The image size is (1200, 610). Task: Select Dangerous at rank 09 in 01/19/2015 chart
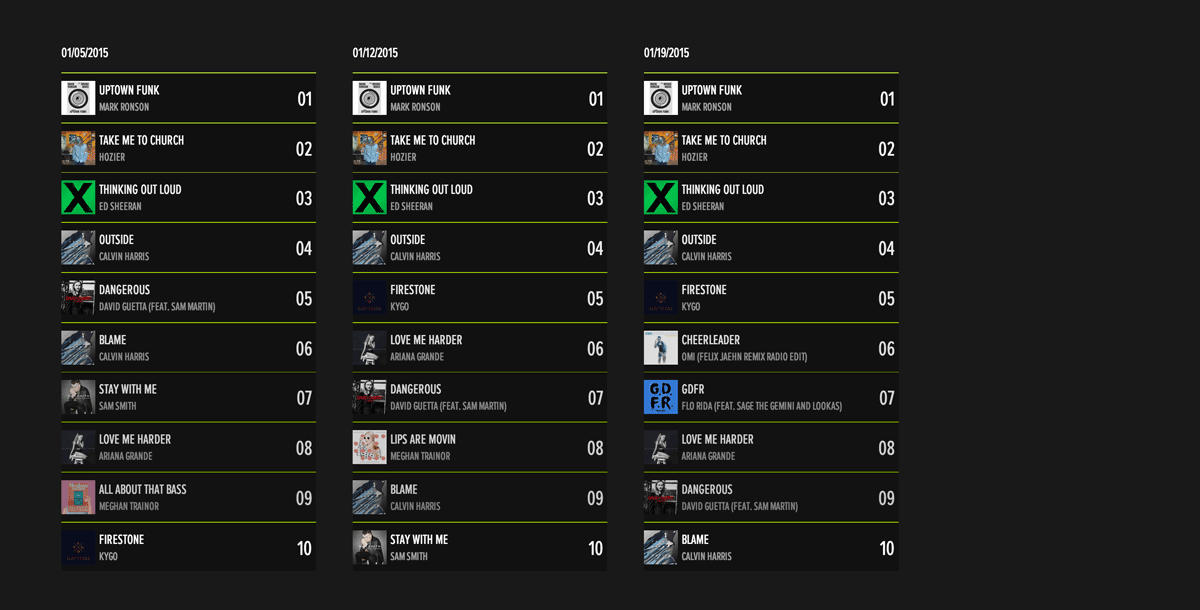(x=770, y=498)
